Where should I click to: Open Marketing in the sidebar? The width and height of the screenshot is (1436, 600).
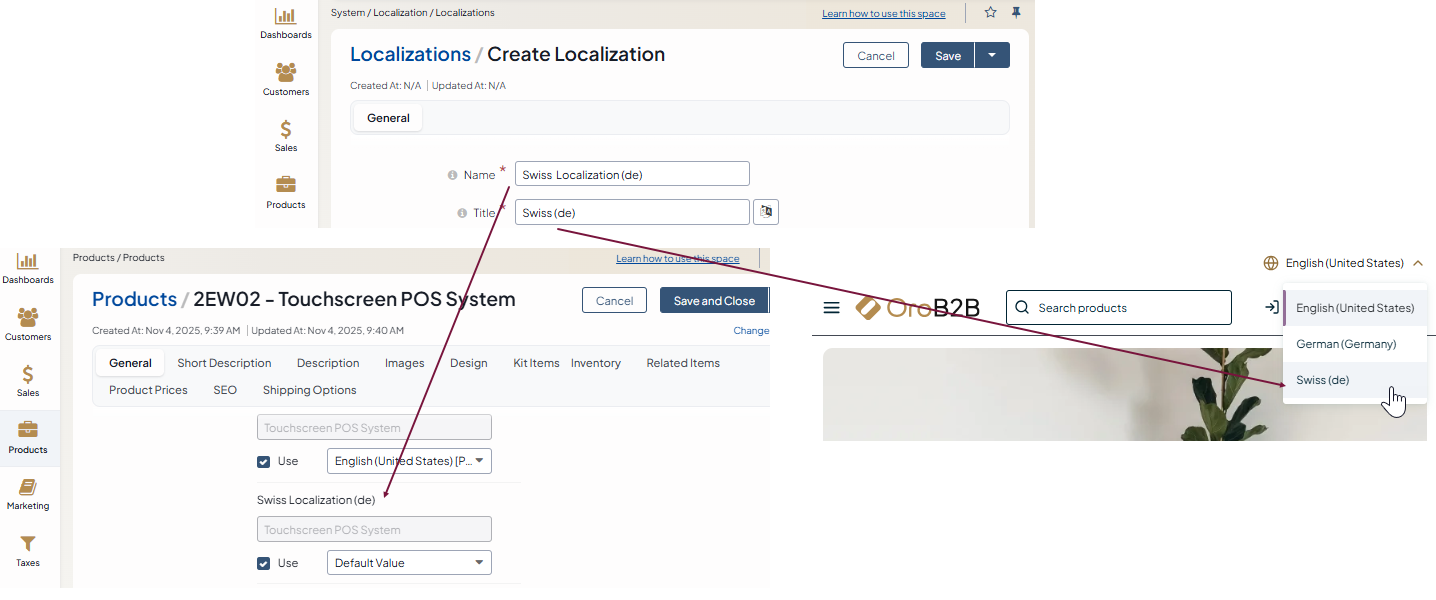point(28,493)
